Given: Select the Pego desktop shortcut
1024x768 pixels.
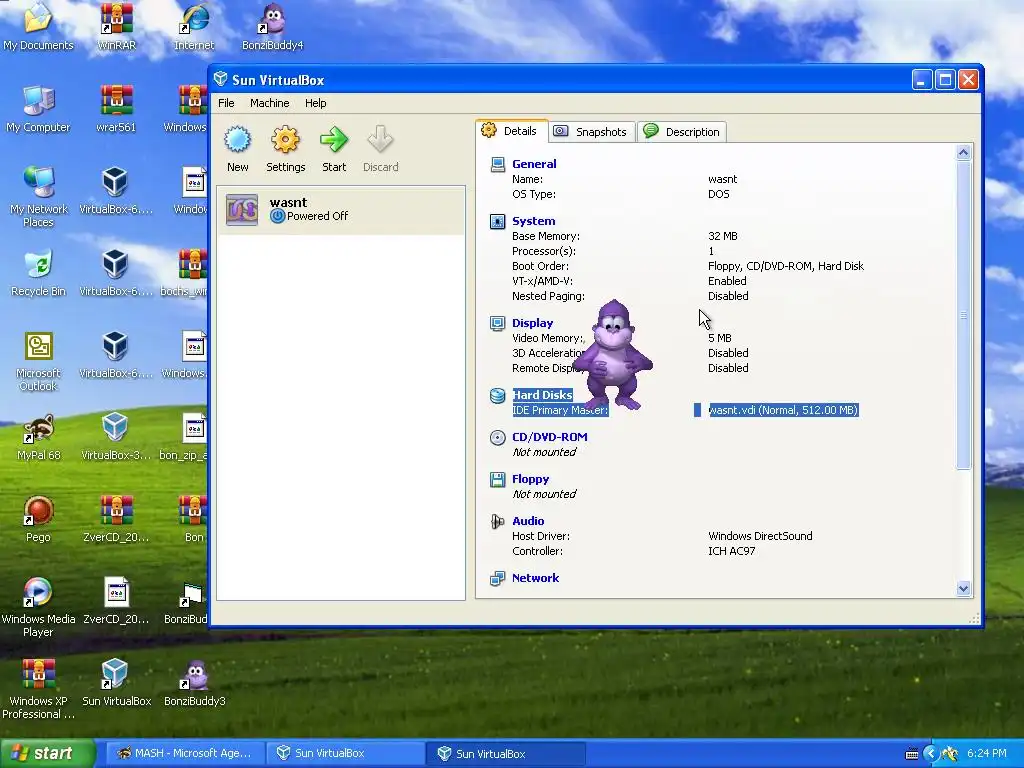Looking at the screenshot, I should [x=38, y=519].
